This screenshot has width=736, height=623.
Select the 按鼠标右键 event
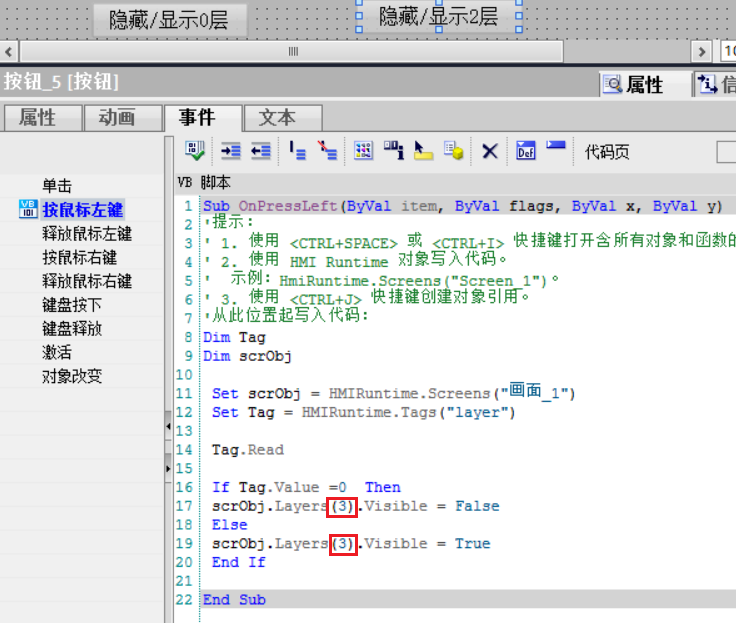[79, 257]
